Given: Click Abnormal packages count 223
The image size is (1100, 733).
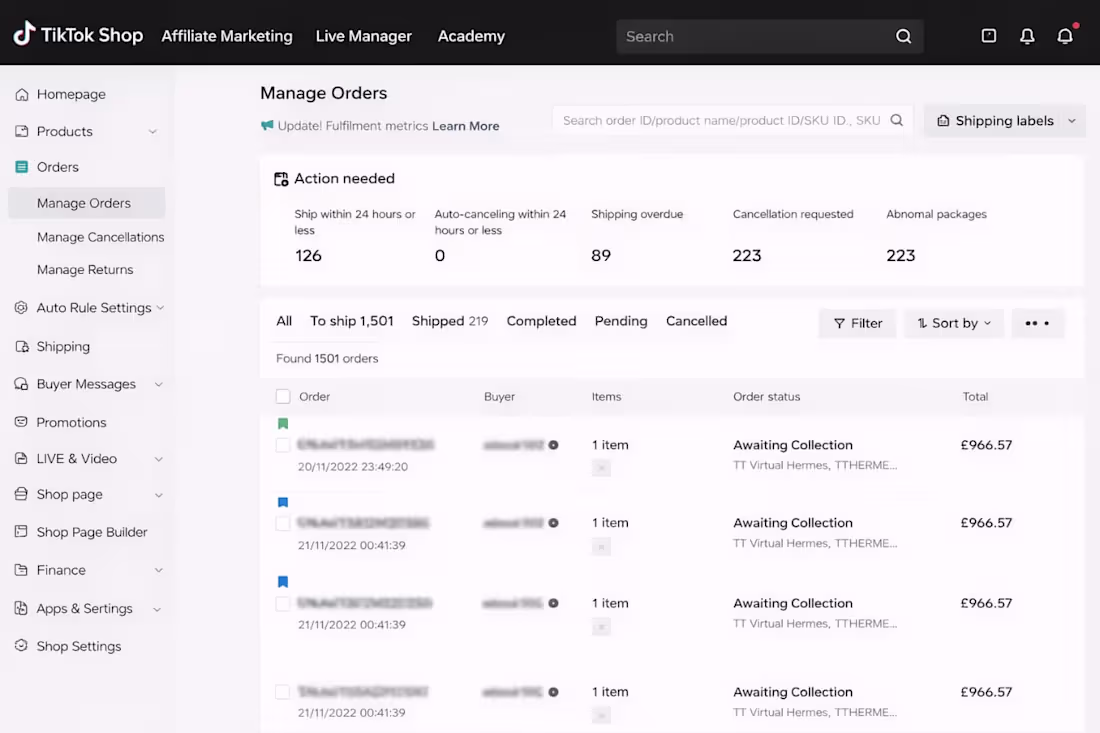Looking at the screenshot, I should pyautogui.click(x=900, y=255).
